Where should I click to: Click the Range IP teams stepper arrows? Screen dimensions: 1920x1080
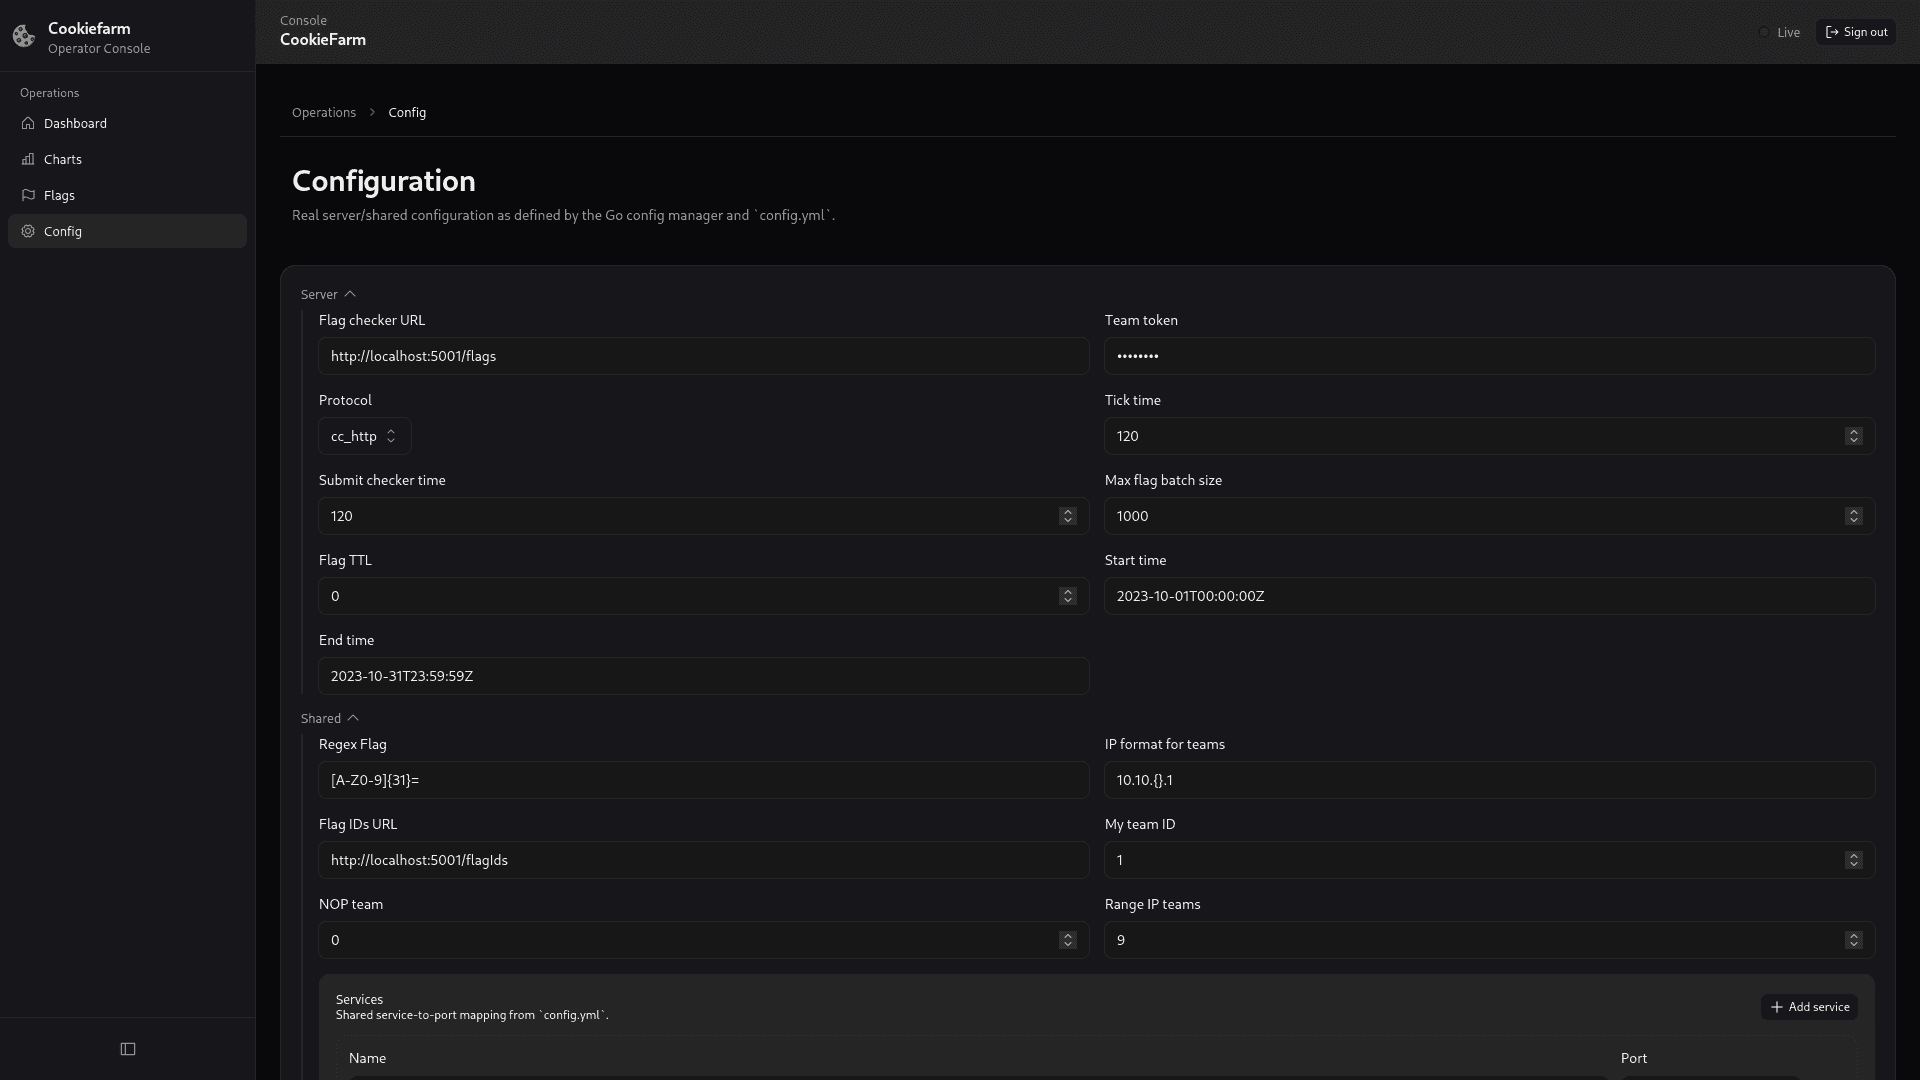[1853, 940]
